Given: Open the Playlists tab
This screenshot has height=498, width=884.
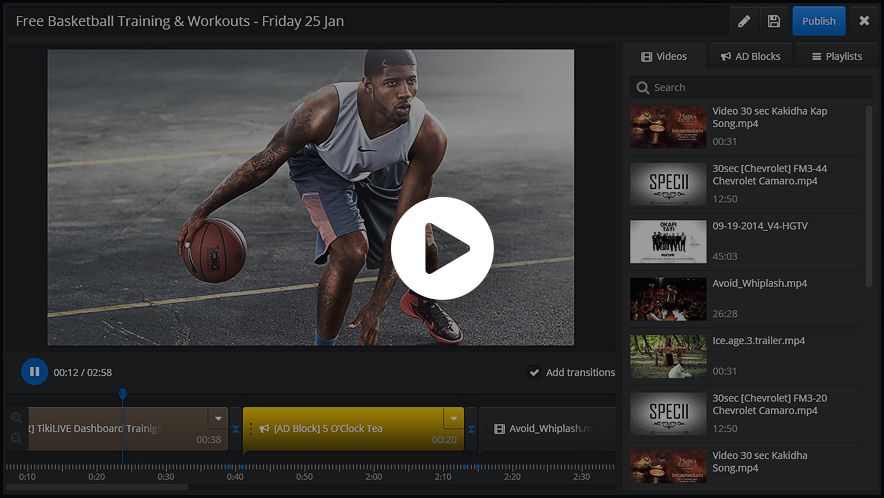Looking at the screenshot, I should [x=836, y=57].
